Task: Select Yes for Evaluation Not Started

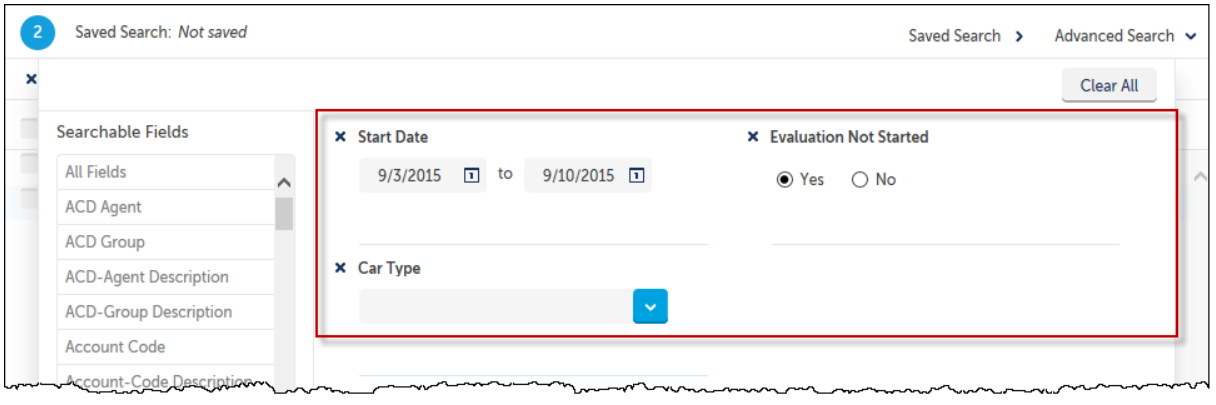Action: pyautogui.click(x=785, y=180)
